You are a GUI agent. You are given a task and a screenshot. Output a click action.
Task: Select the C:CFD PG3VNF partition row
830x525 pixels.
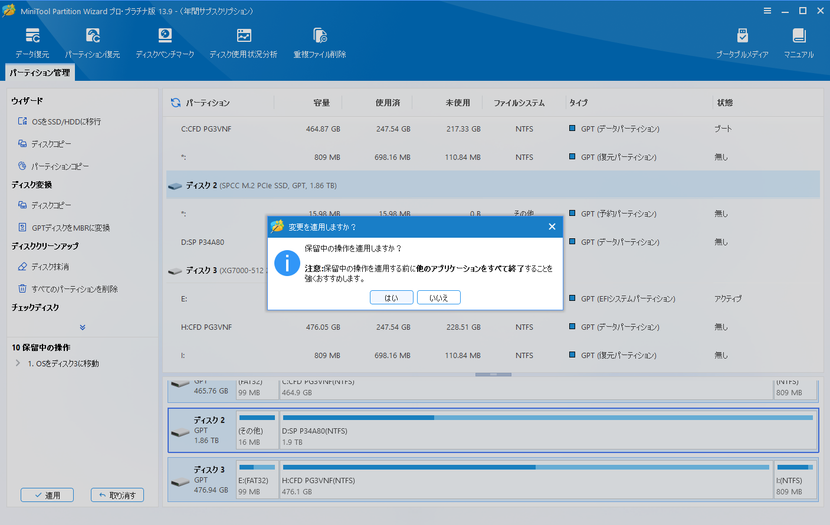pos(493,129)
